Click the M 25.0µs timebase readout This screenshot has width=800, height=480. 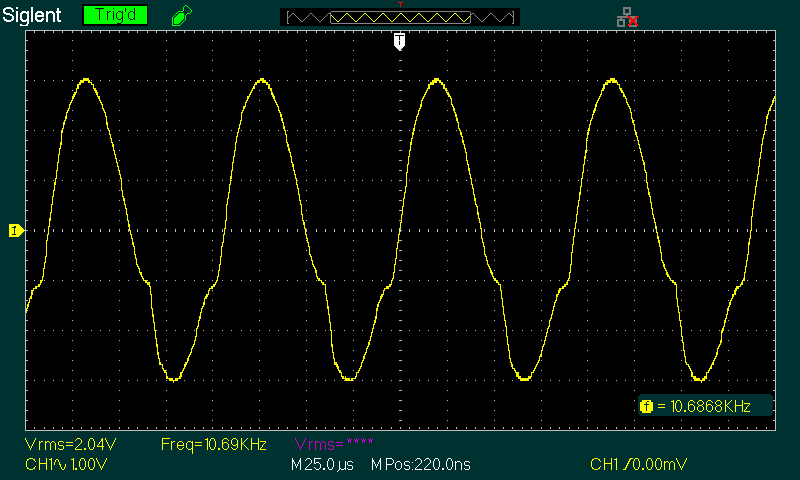coord(322,464)
